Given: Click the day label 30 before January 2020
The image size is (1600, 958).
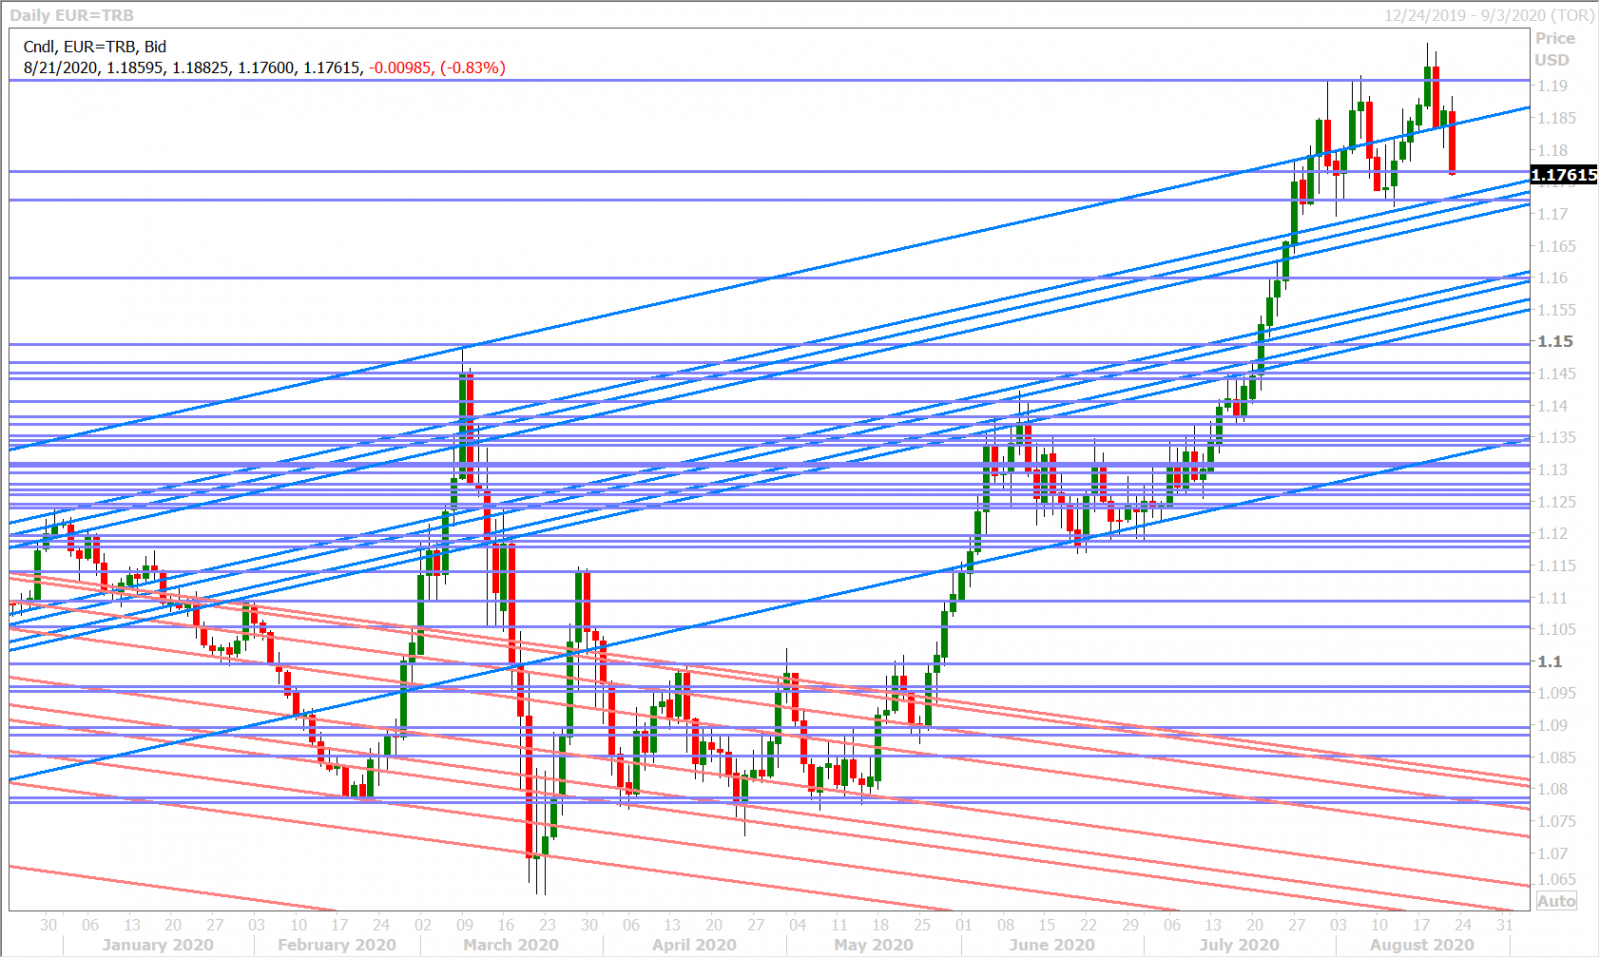Looking at the screenshot, I should [x=49, y=925].
